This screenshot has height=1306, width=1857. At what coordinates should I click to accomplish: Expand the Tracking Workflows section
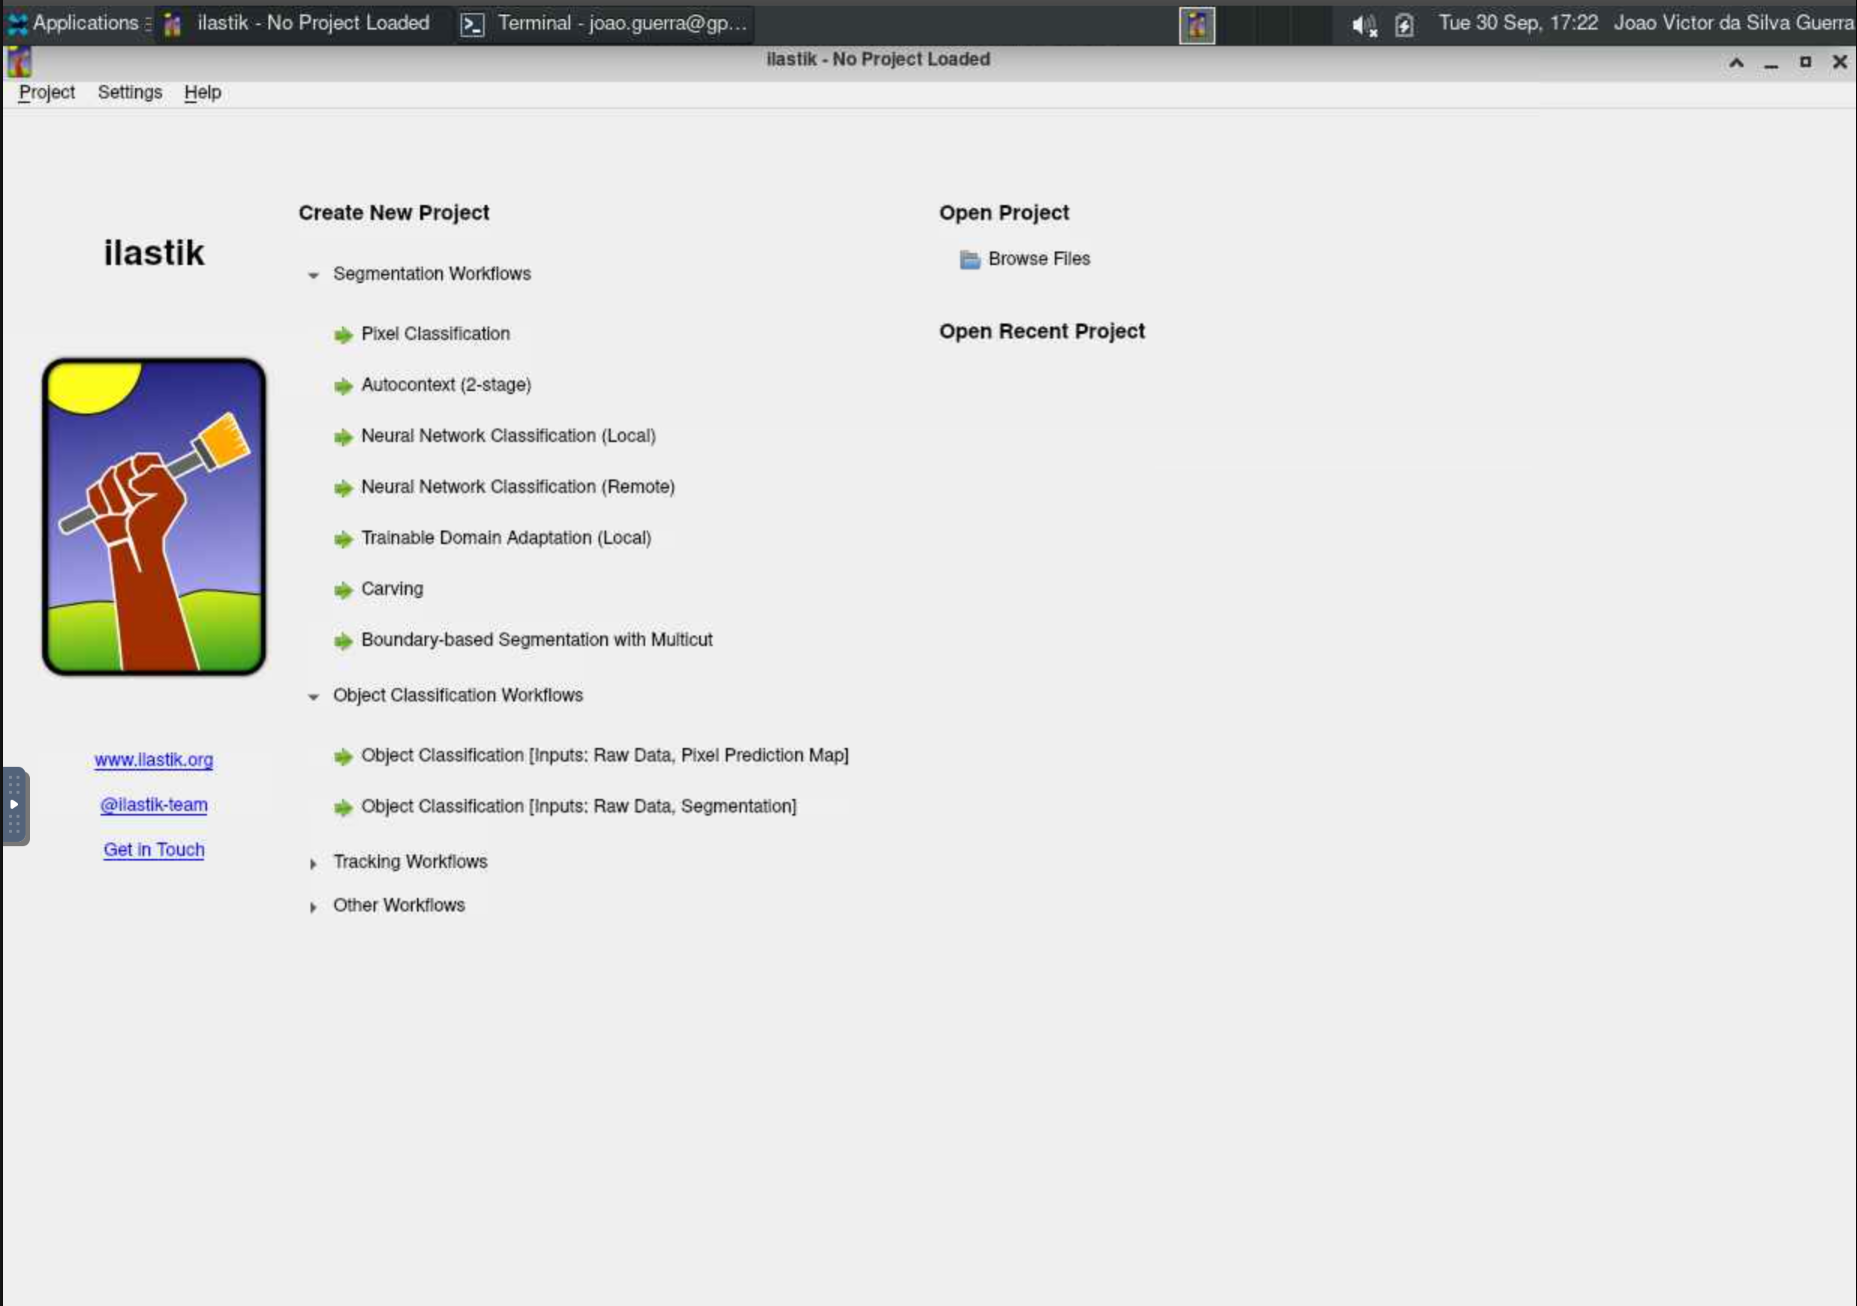click(x=313, y=863)
